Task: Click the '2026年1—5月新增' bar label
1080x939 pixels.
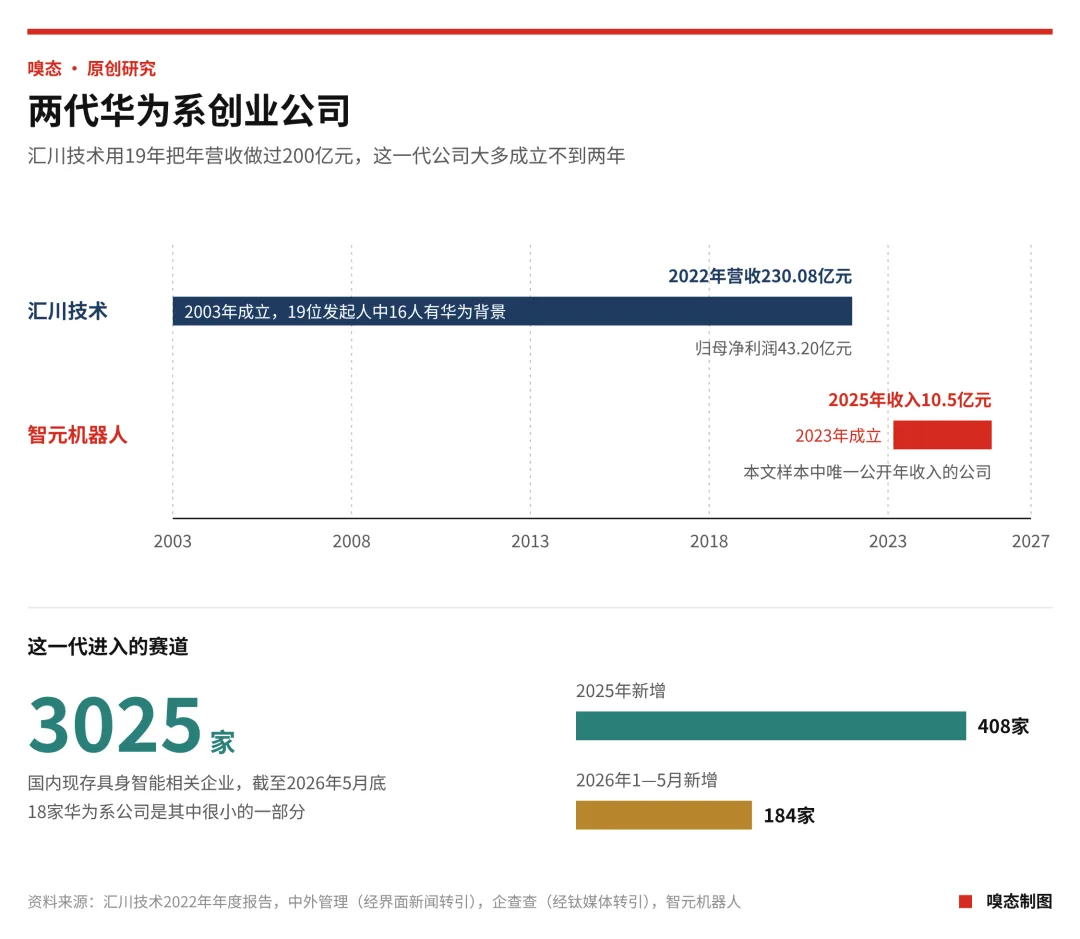Action: (647, 781)
